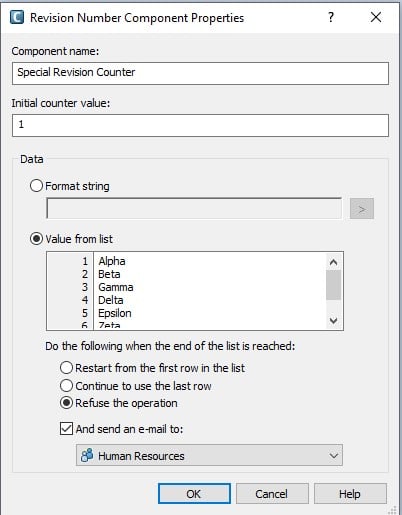Select Refuse the operation radio button
The height and width of the screenshot is (515, 402).
tap(66, 403)
